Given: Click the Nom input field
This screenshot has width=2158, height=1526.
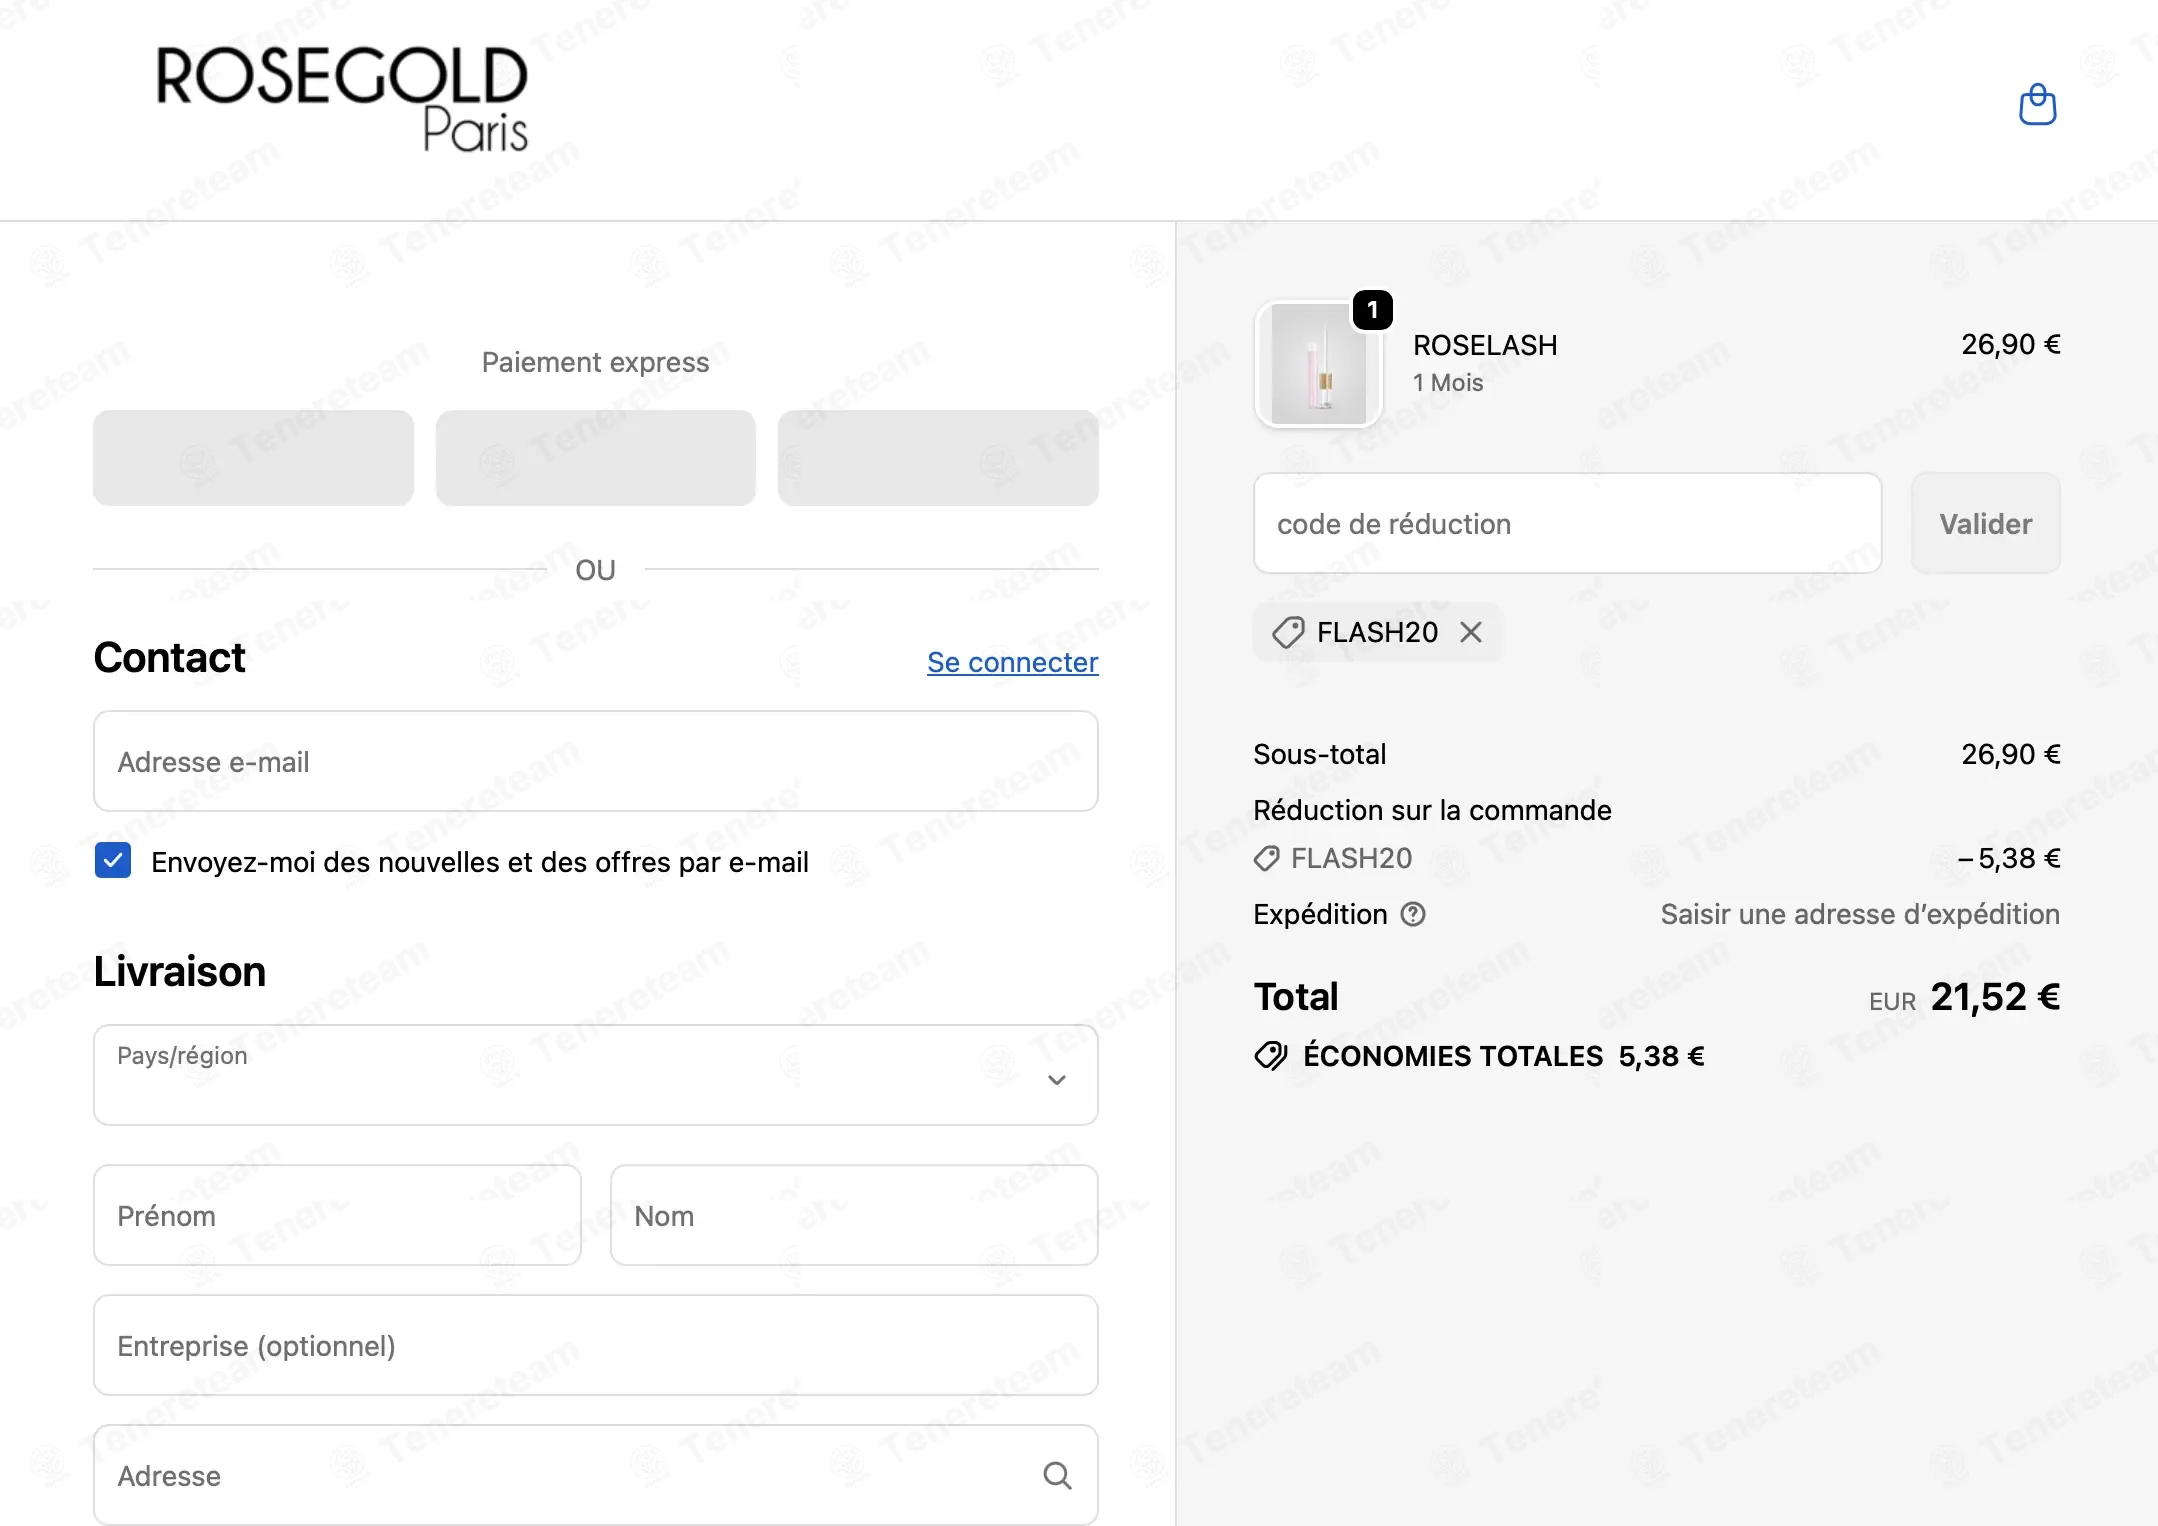Looking at the screenshot, I should [854, 1215].
